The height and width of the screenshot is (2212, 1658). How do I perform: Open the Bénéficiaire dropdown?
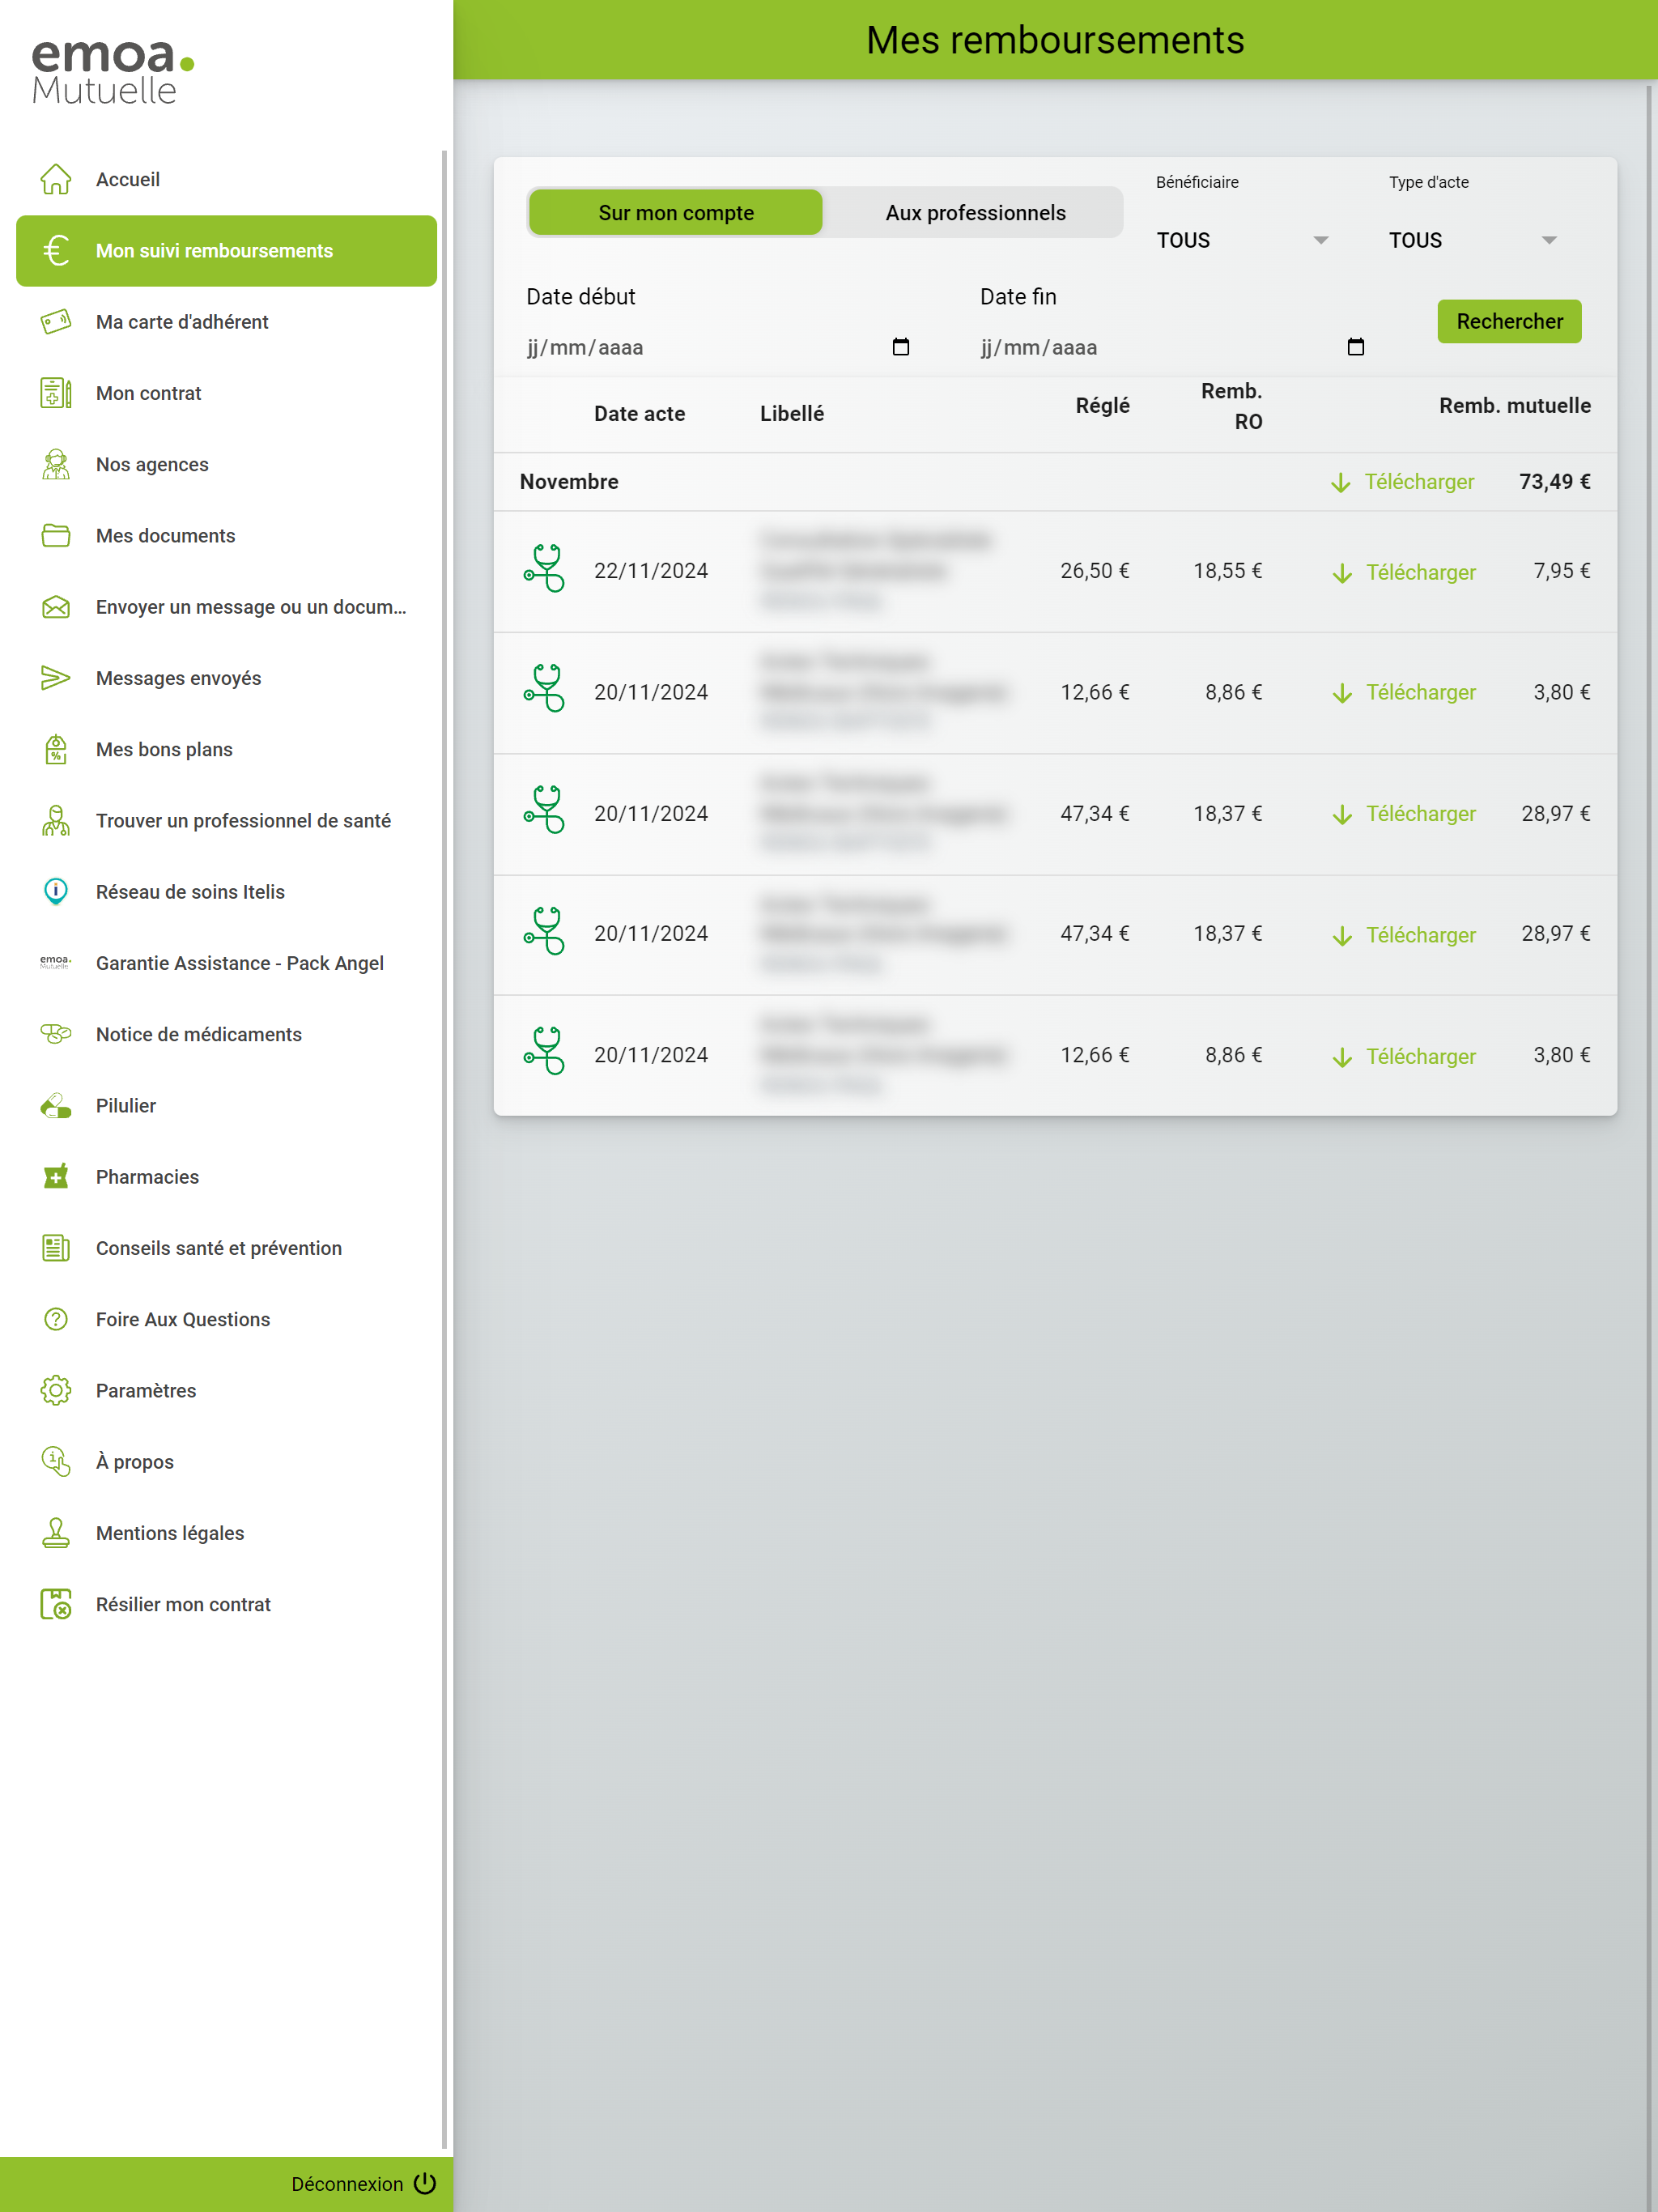pos(1242,240)
